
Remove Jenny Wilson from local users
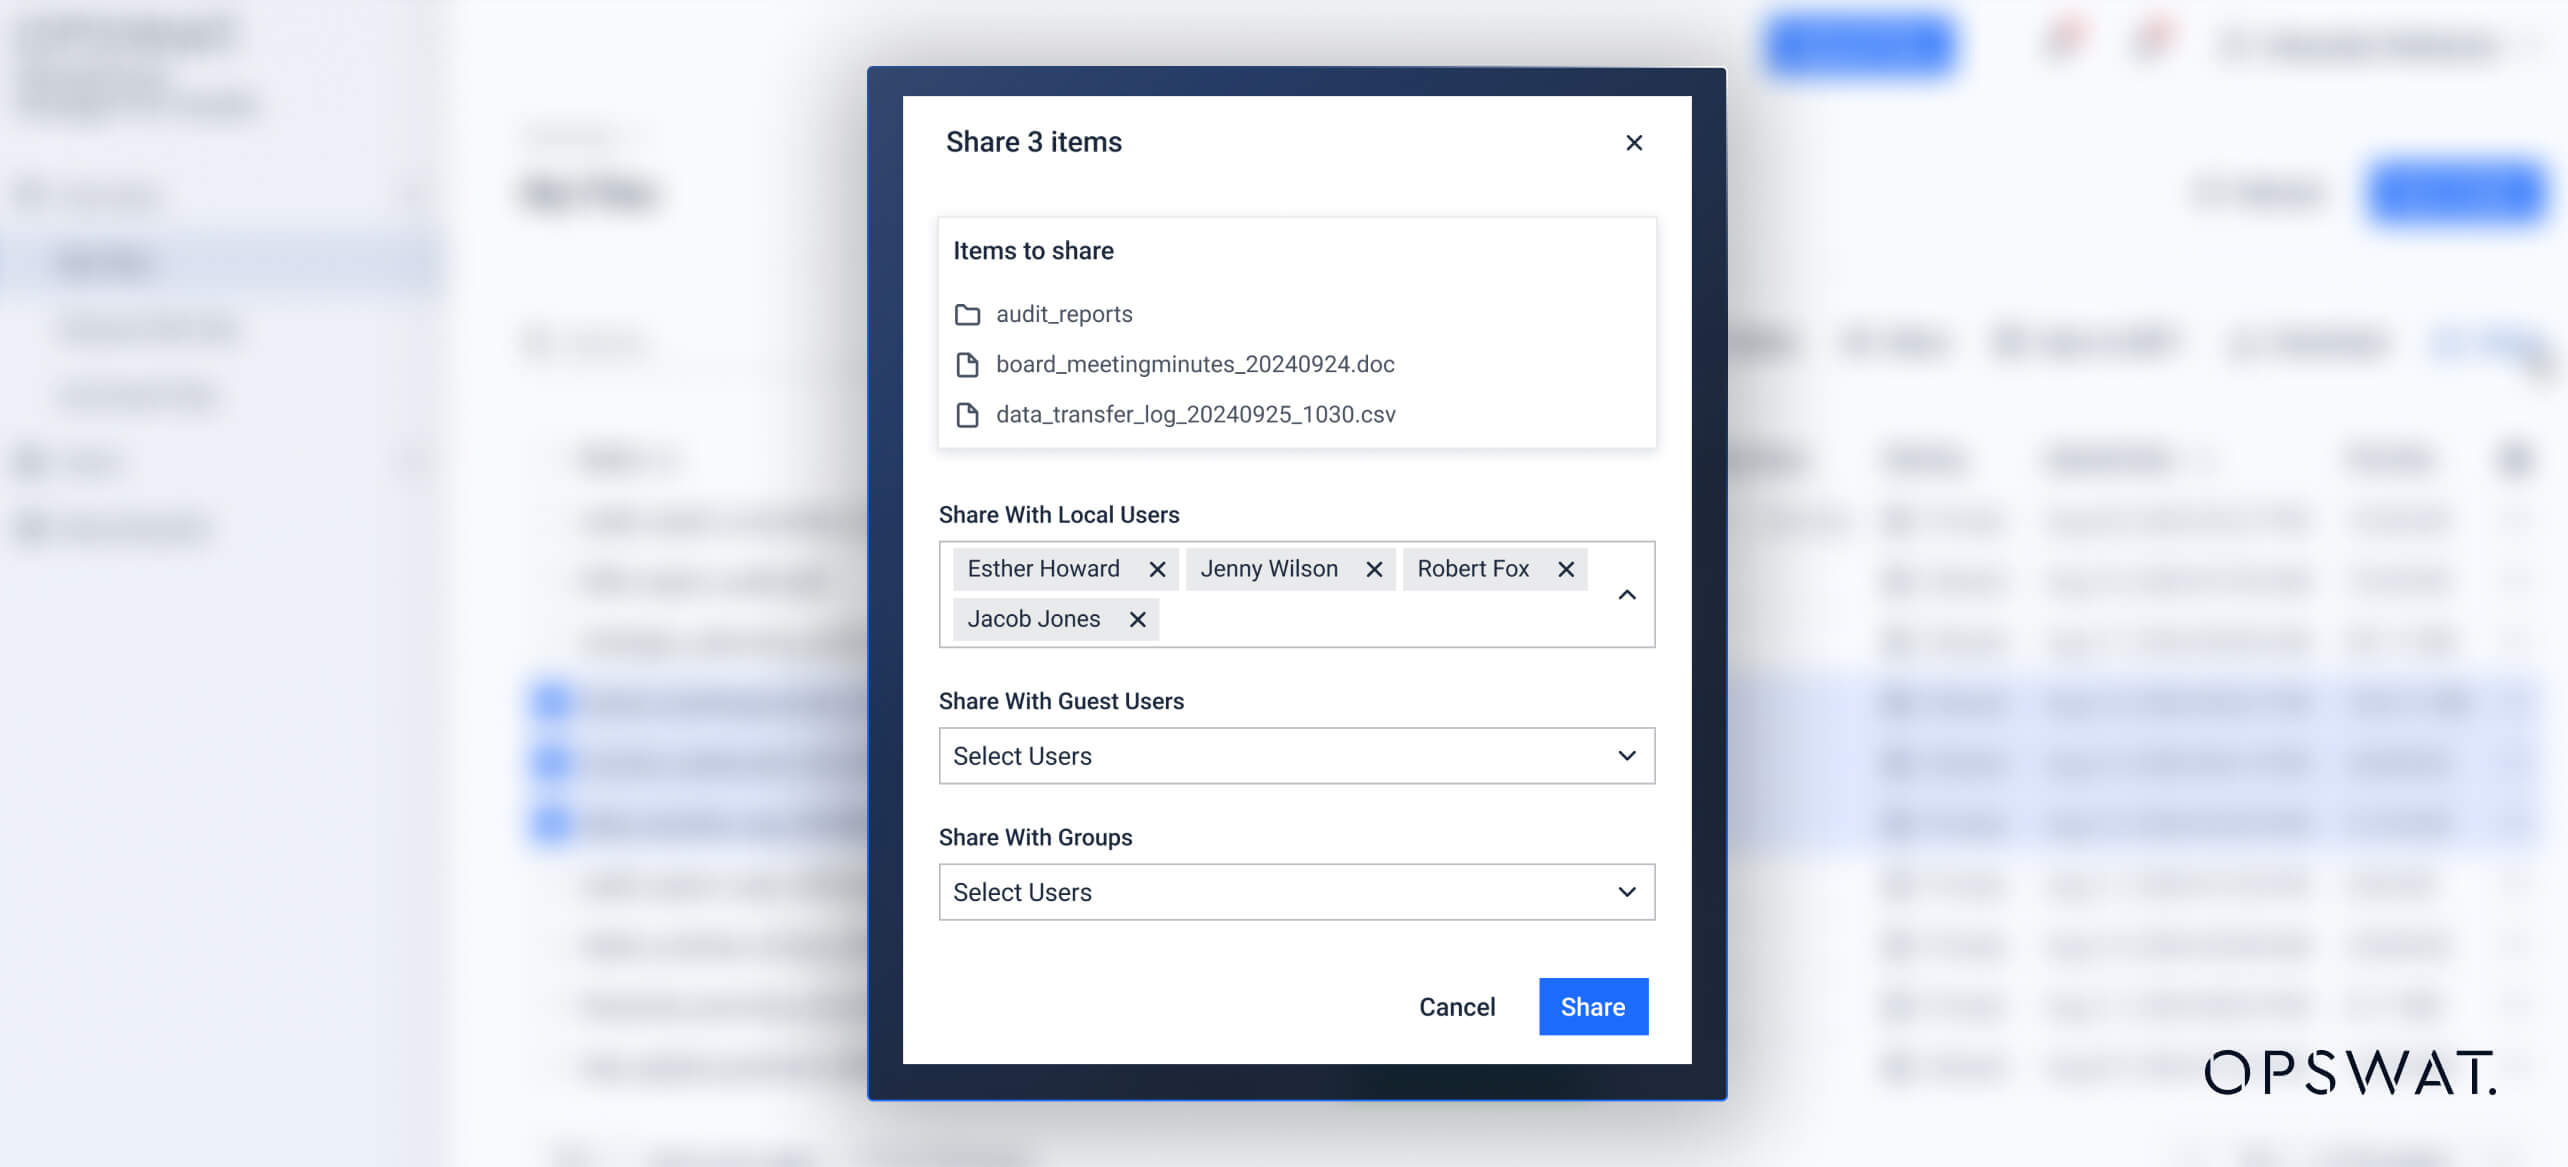tap(1374, 569)
